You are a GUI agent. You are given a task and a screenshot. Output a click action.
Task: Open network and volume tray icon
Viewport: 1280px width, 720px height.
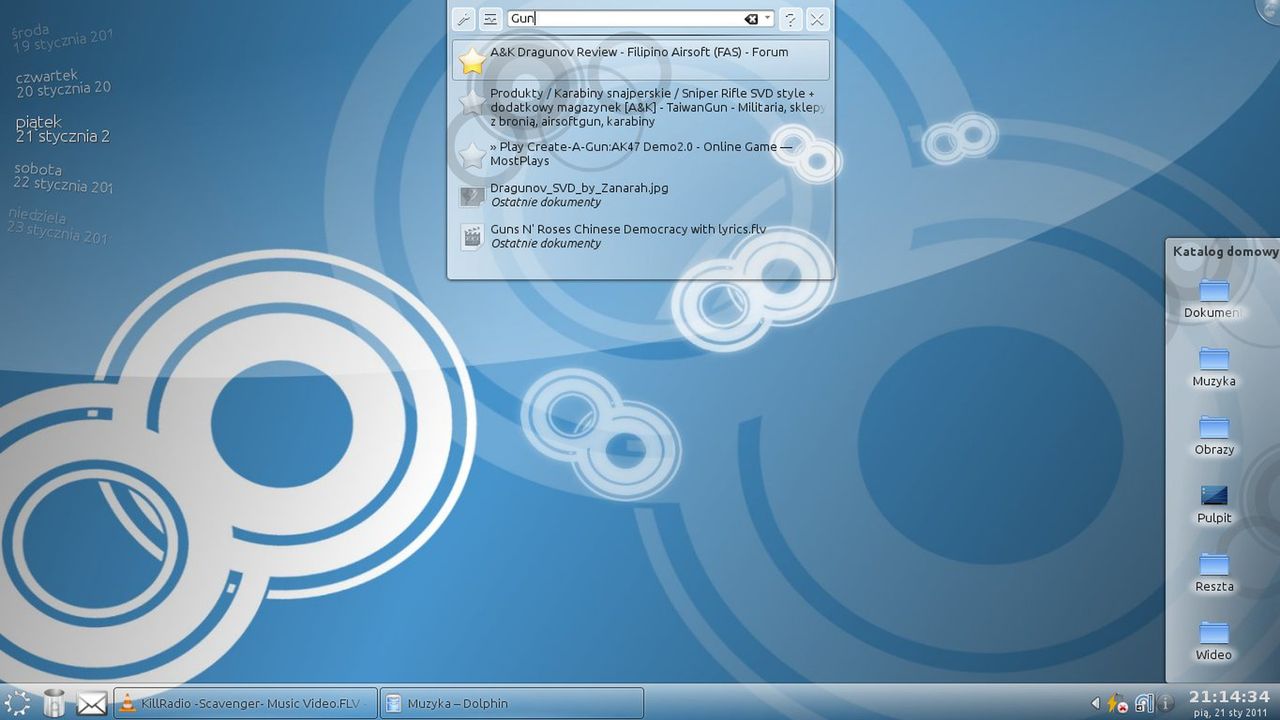click(x=1142, y=704)
